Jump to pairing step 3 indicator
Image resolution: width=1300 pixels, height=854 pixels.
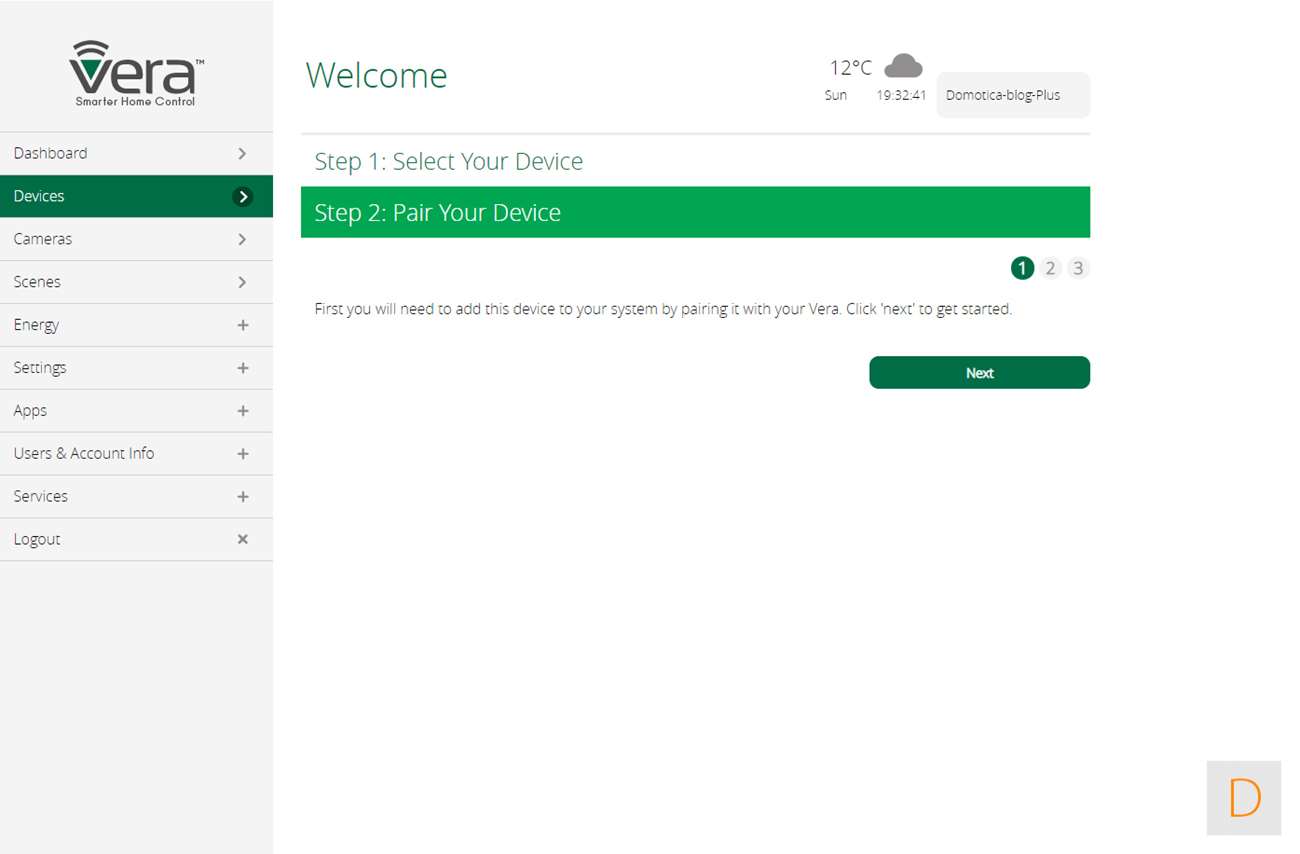(1077, 268)
